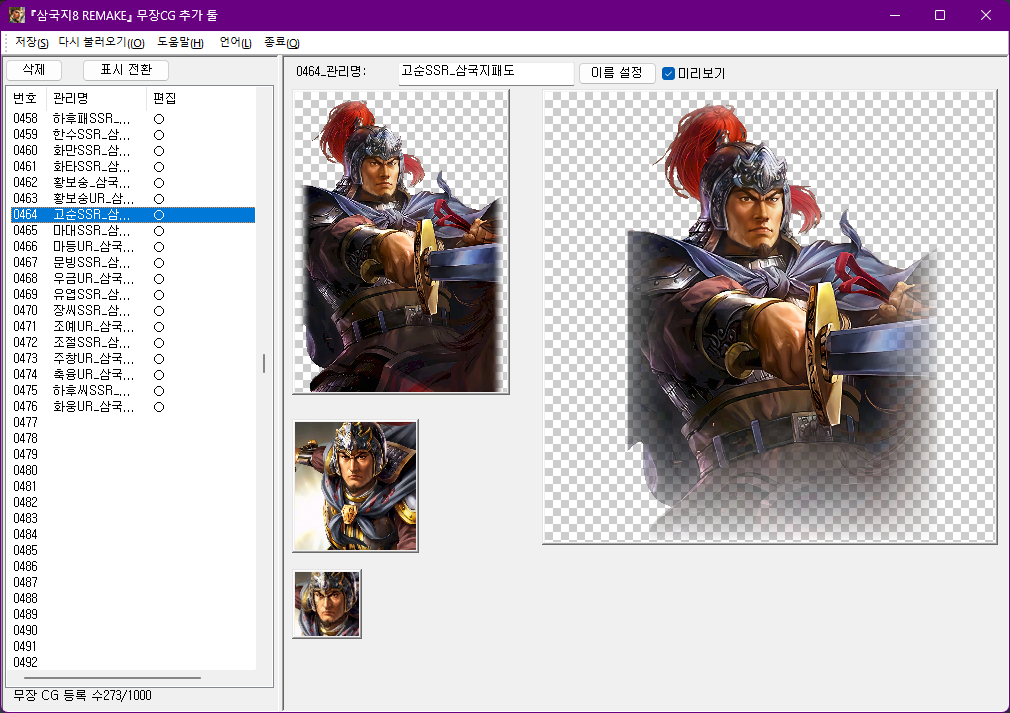
Task: Click the 관리명 column header
Action: pos(97,99)
